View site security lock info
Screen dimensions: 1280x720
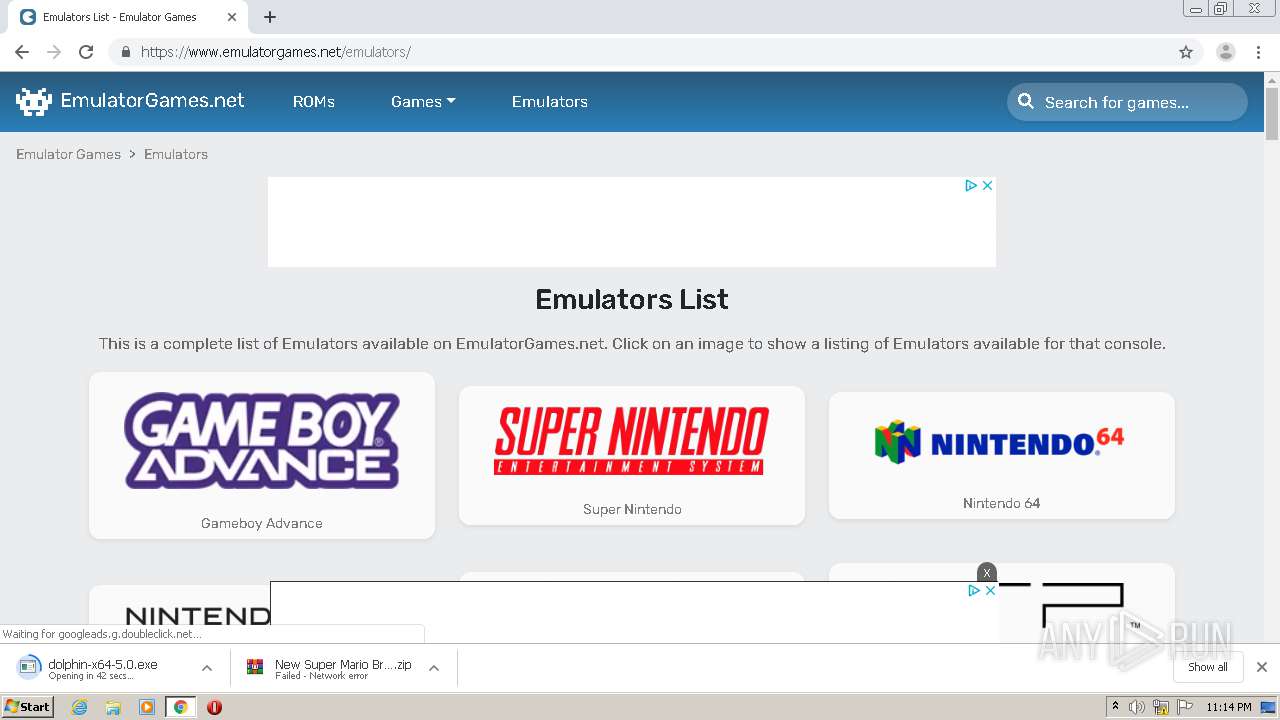[125, 52]
